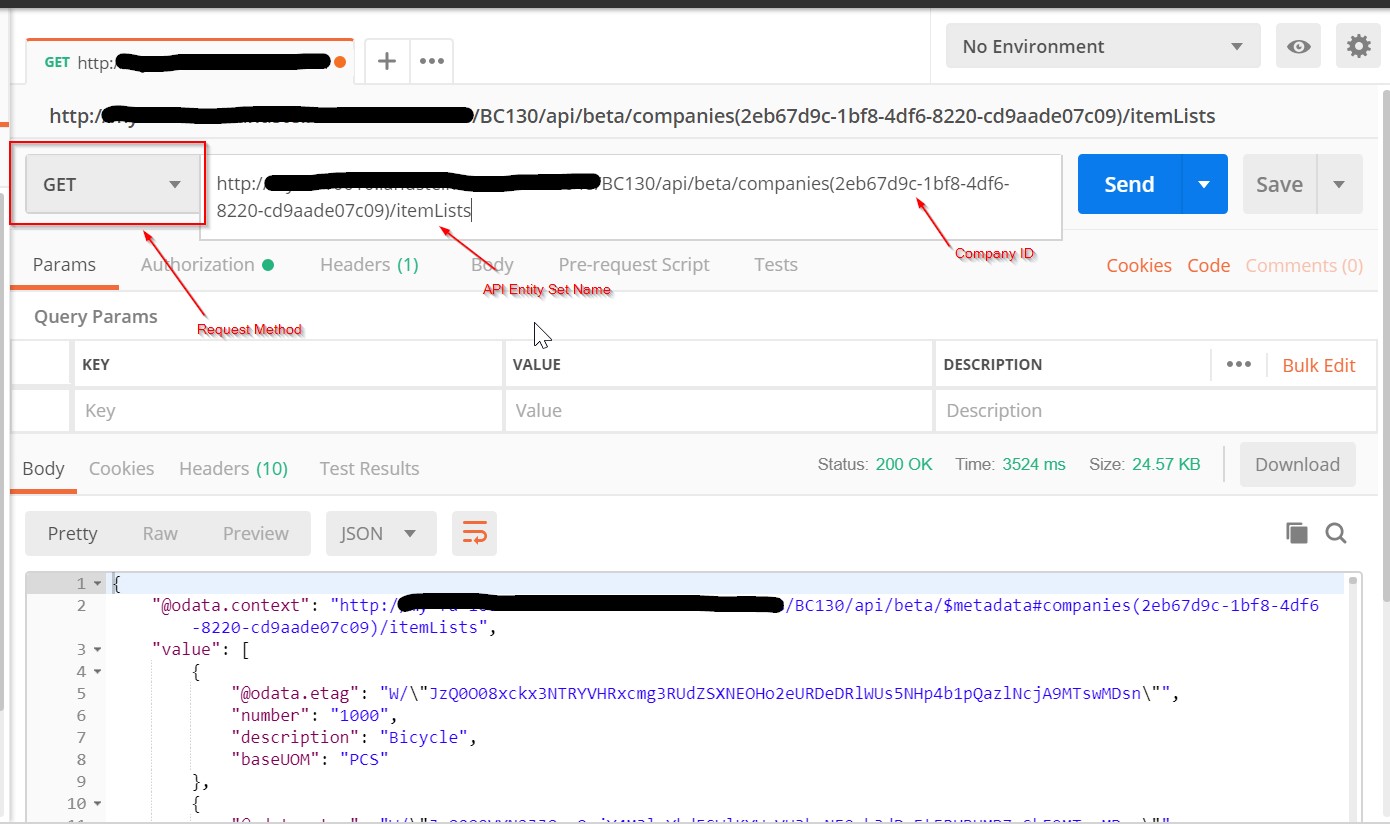Open the GET request method dropdown
Viewport: 1390px width, 824px height.
click(x=112, y=185)
